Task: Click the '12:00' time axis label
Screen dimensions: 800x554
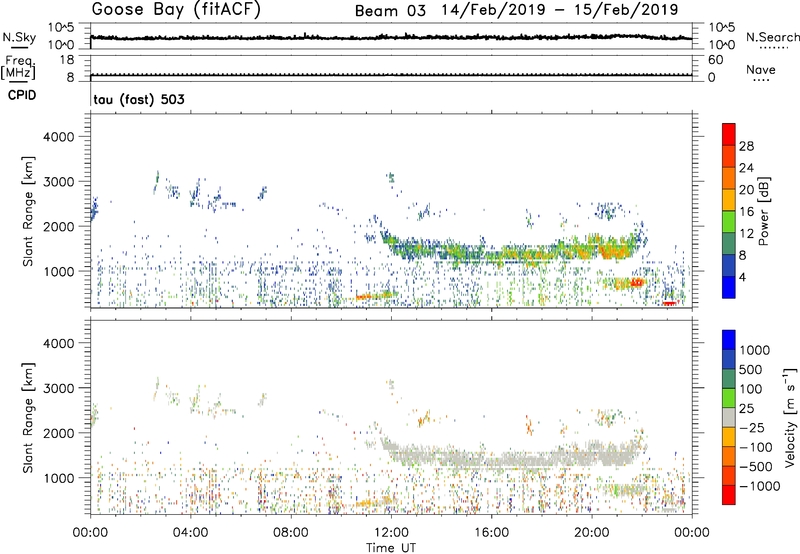Action: click(x=391, y=533)
